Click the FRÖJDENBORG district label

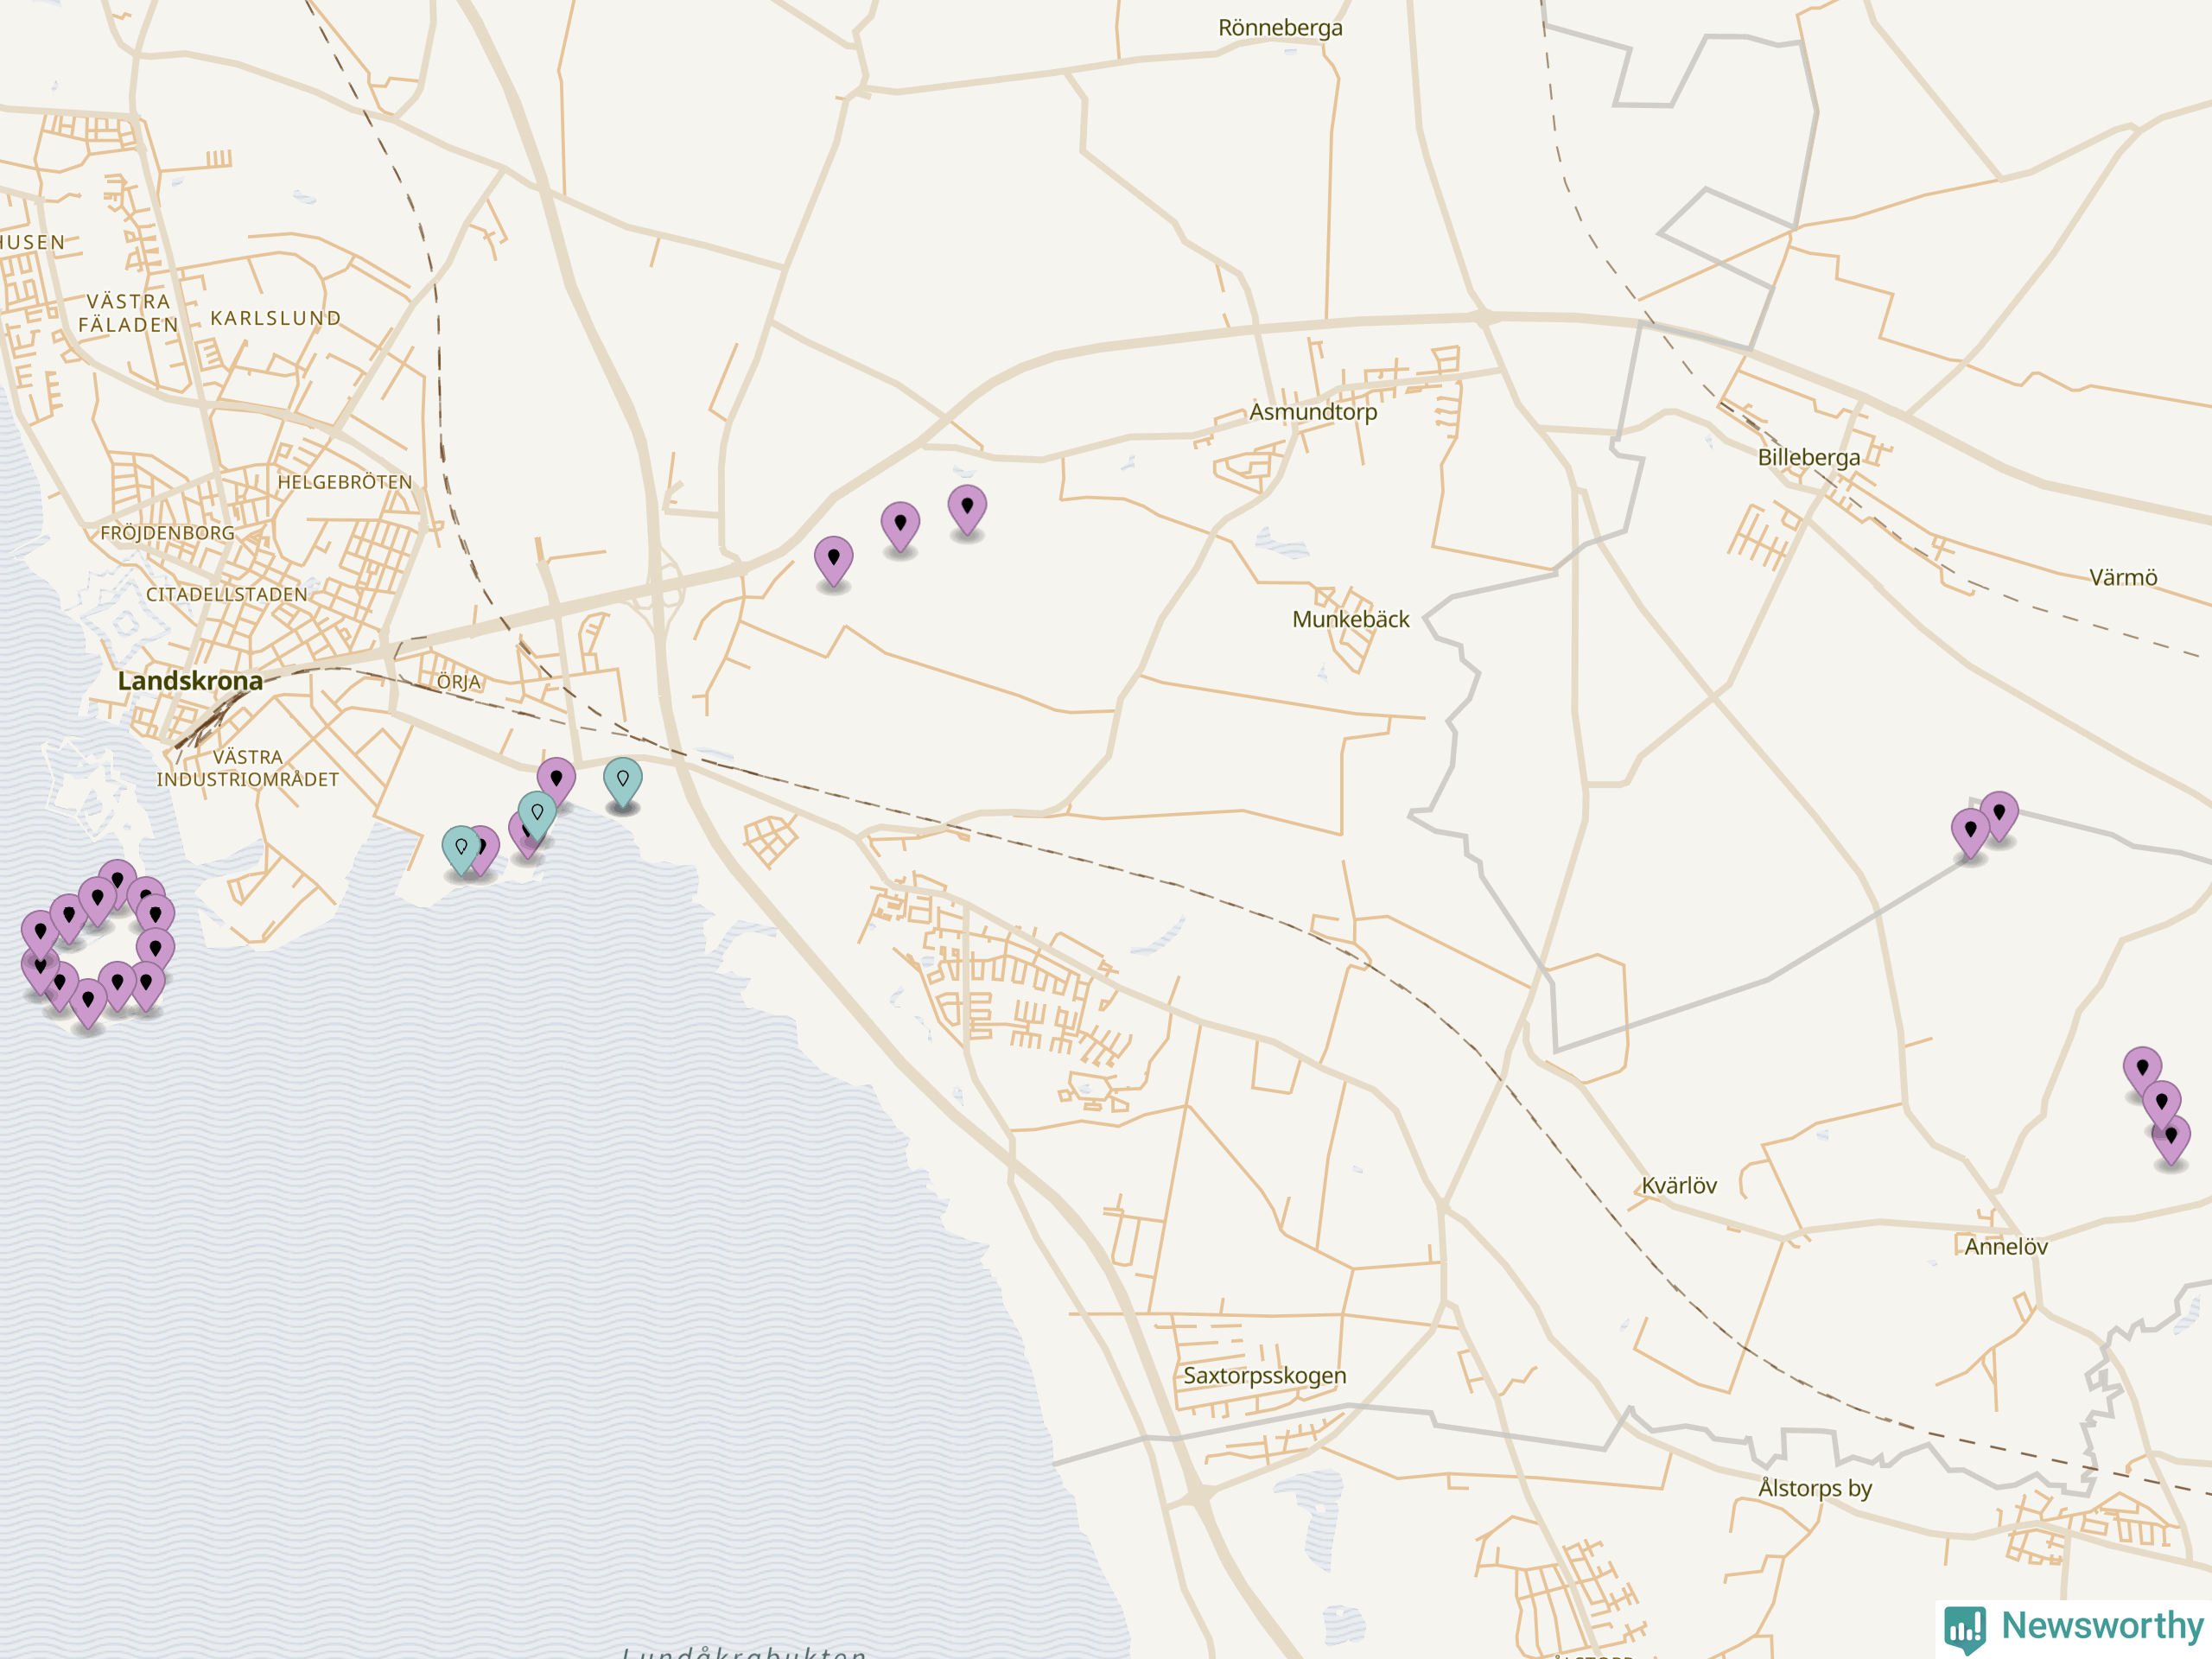click(167, 533)
